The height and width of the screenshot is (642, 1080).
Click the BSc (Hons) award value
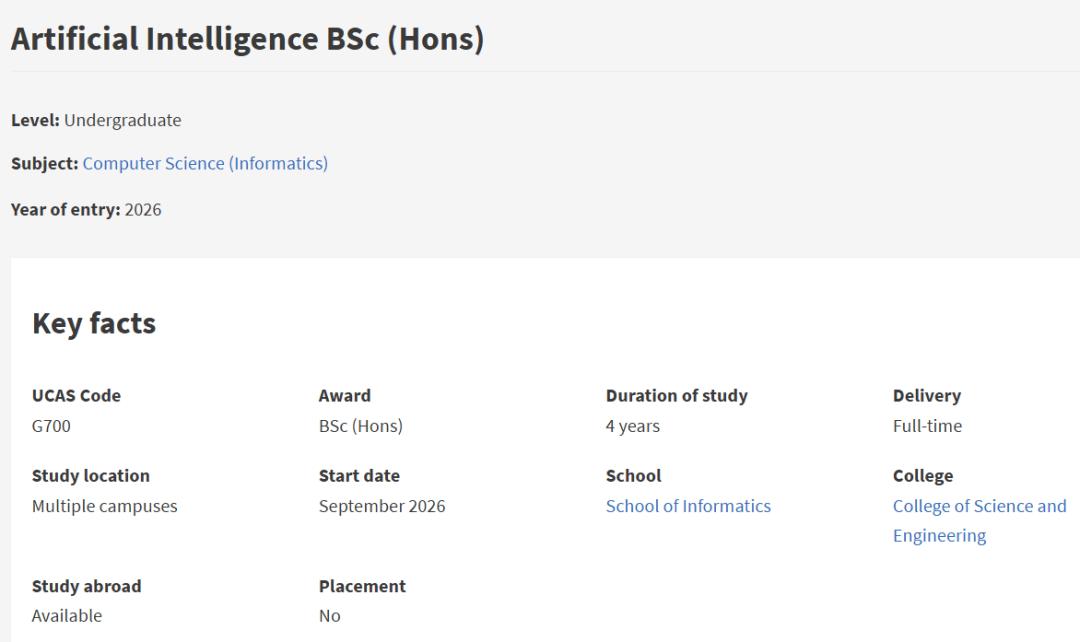click(x=360, y=426)
